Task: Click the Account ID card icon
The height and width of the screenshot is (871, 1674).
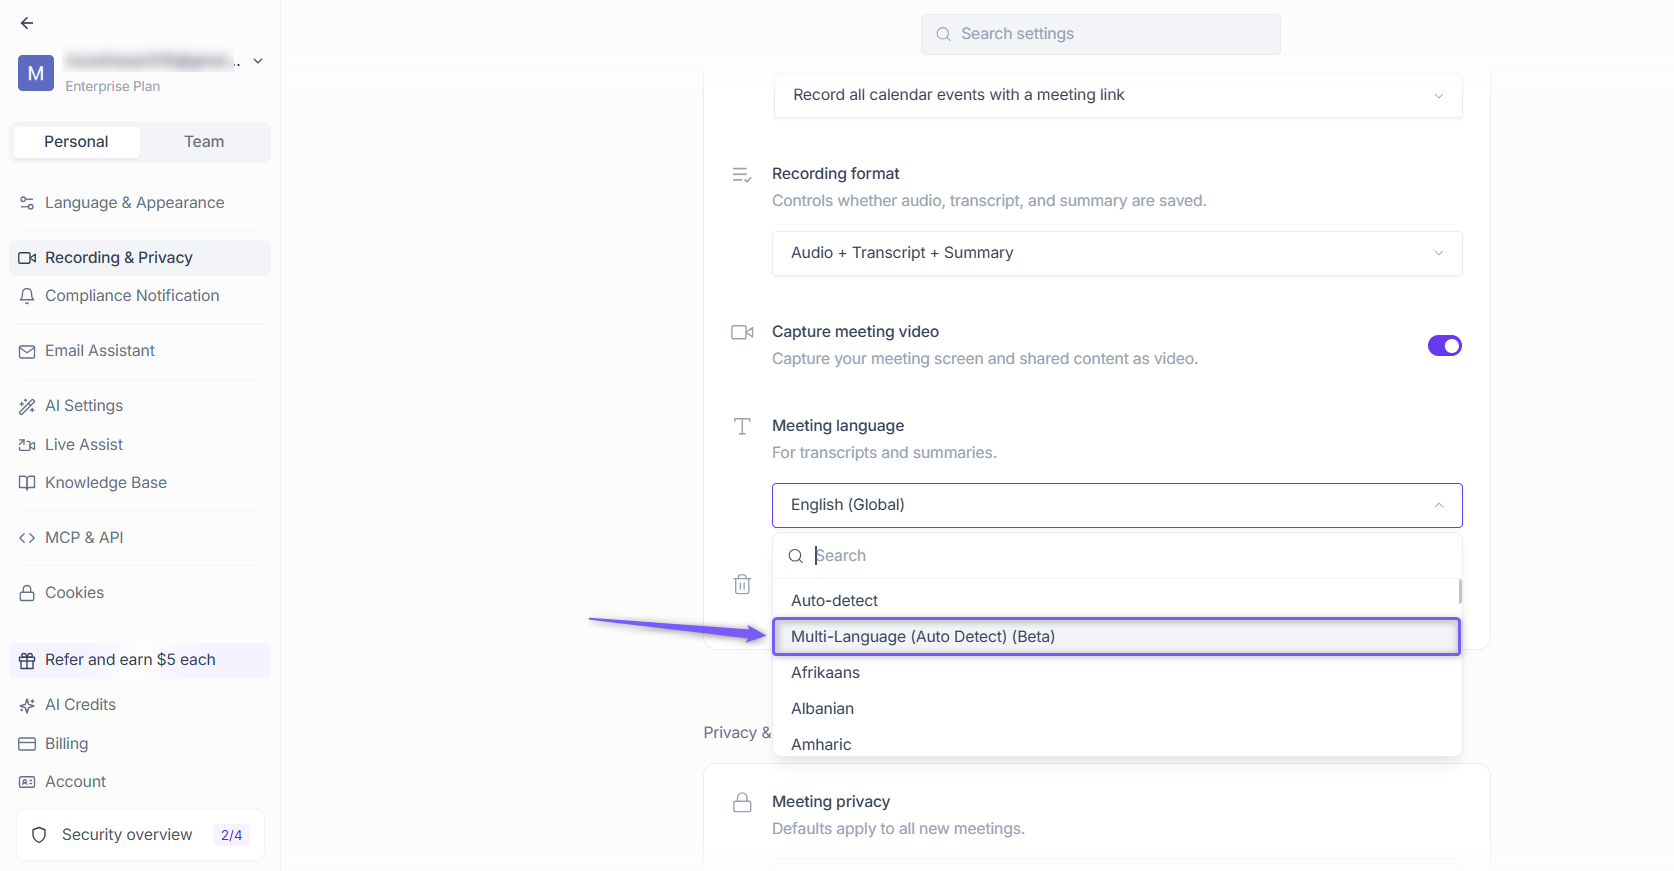Action: [27, 782]
